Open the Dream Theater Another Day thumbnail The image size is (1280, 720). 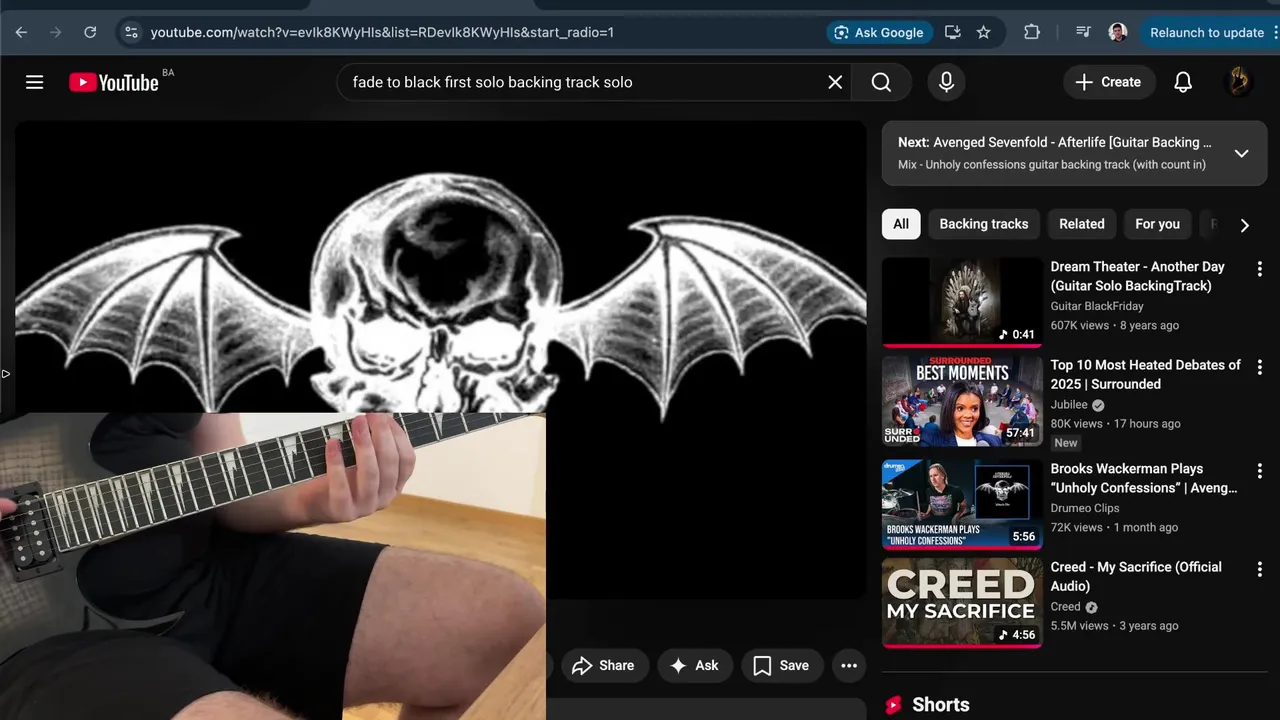click(962, 303)
